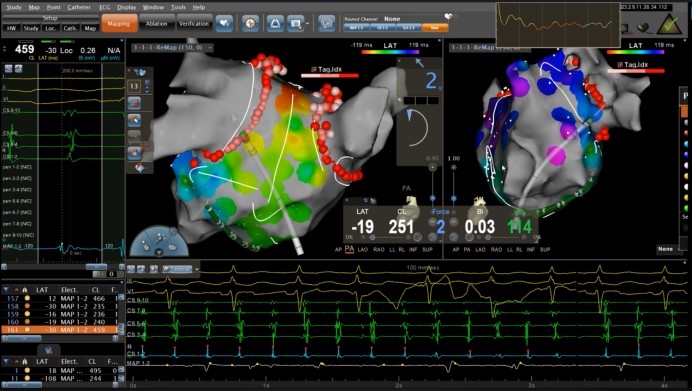692x391 pixels.
Task: Open the dropdown arrow next to camera icon
Action: (307, 23)
